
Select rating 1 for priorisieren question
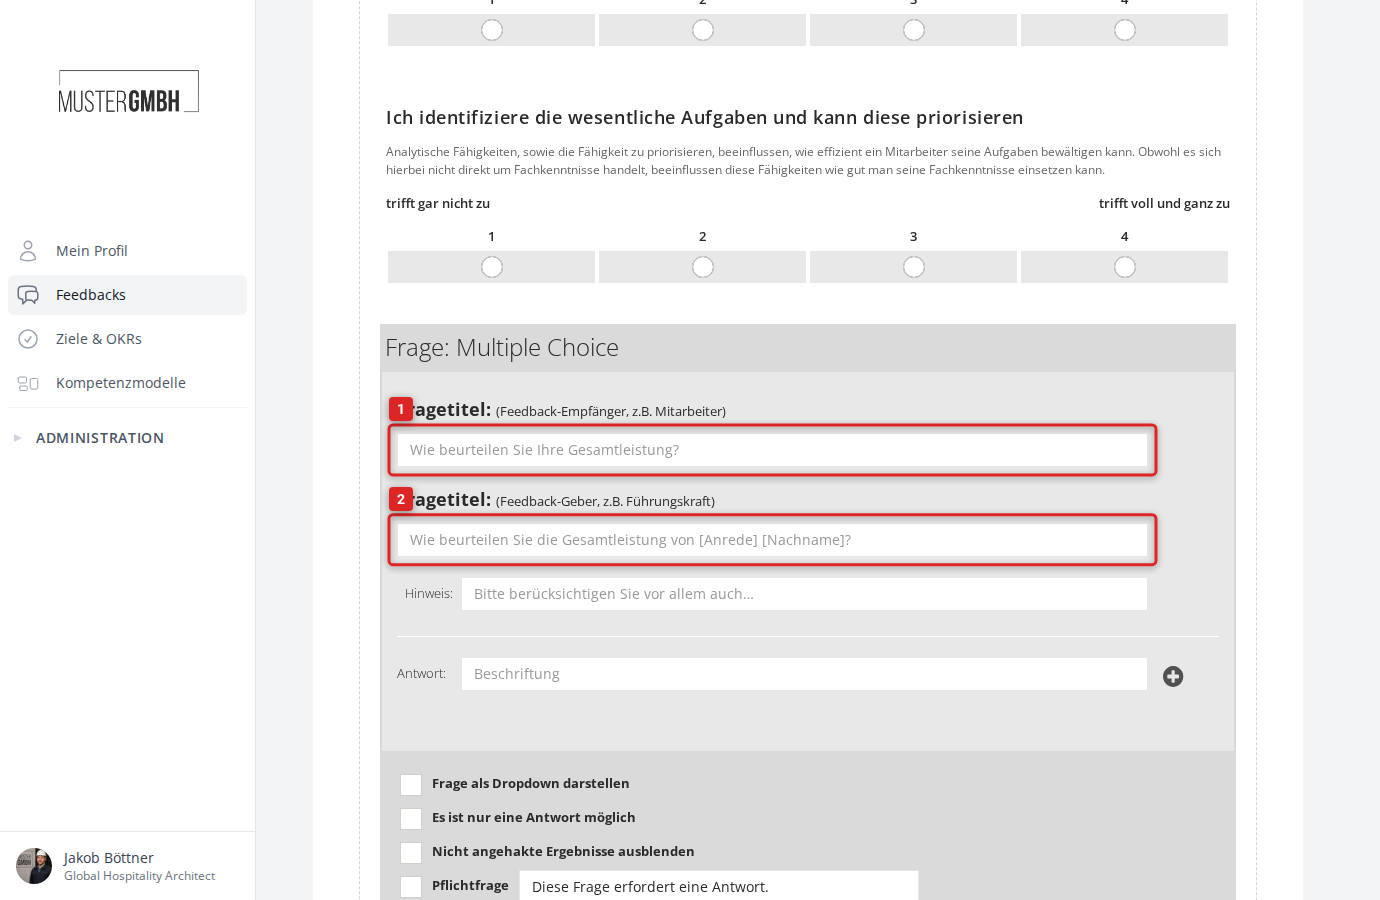point(492,267)
